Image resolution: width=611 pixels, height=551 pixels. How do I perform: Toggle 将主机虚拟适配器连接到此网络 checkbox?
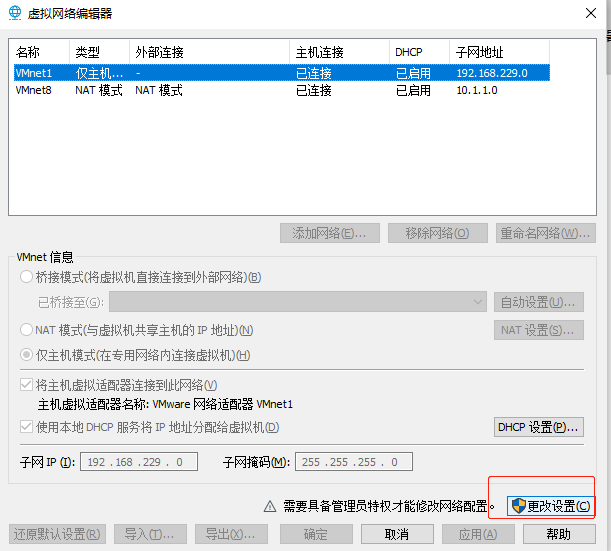[x=26, y=385]
